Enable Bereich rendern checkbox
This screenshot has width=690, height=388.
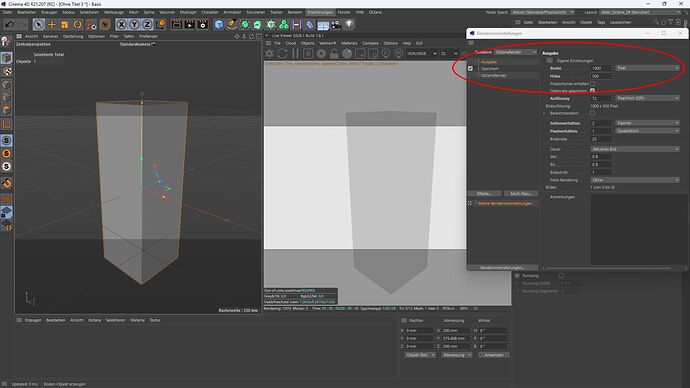593,113
